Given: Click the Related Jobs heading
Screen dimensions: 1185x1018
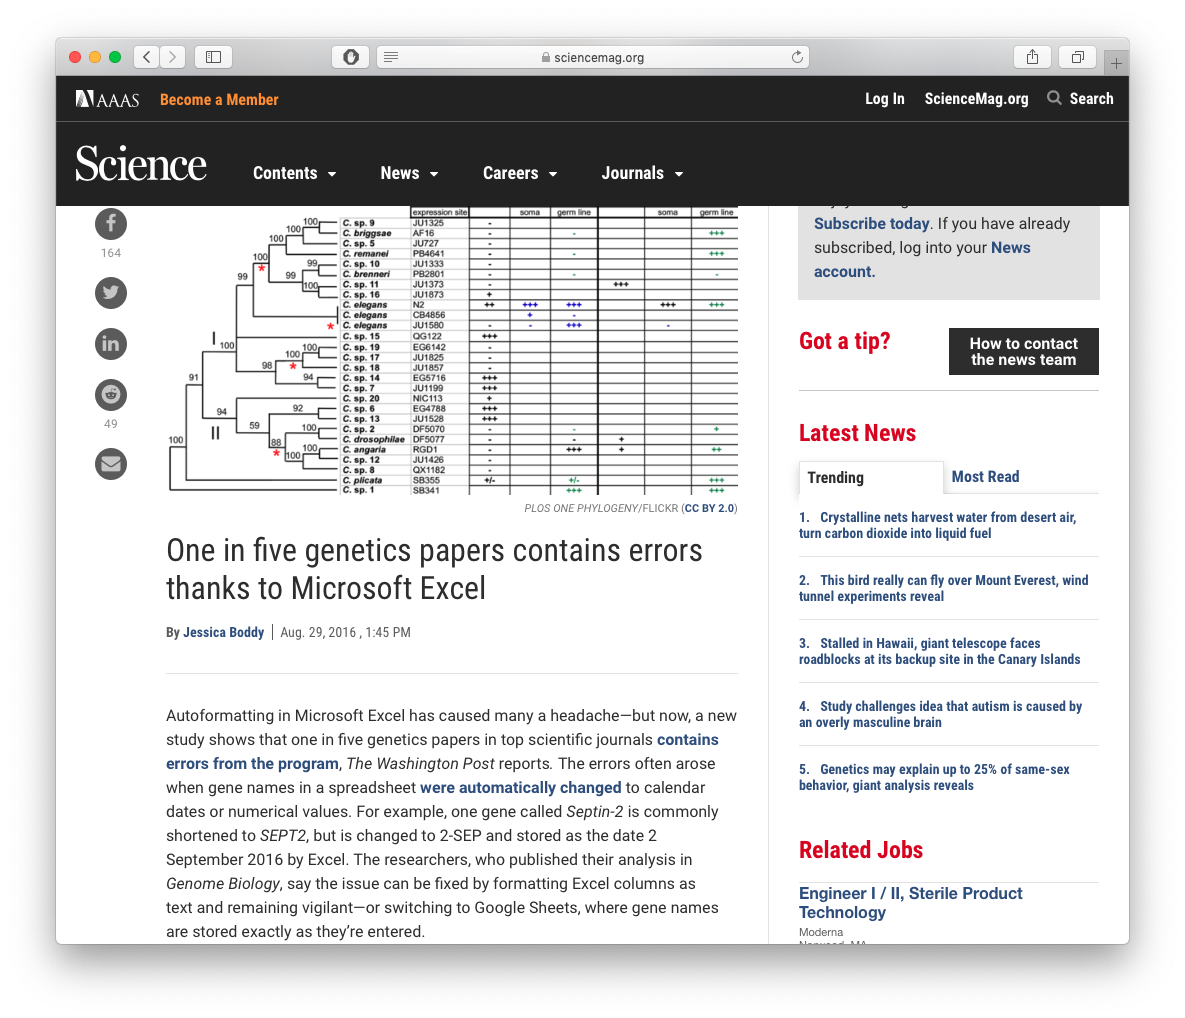Looking at the screenshot, I should 862,850.
